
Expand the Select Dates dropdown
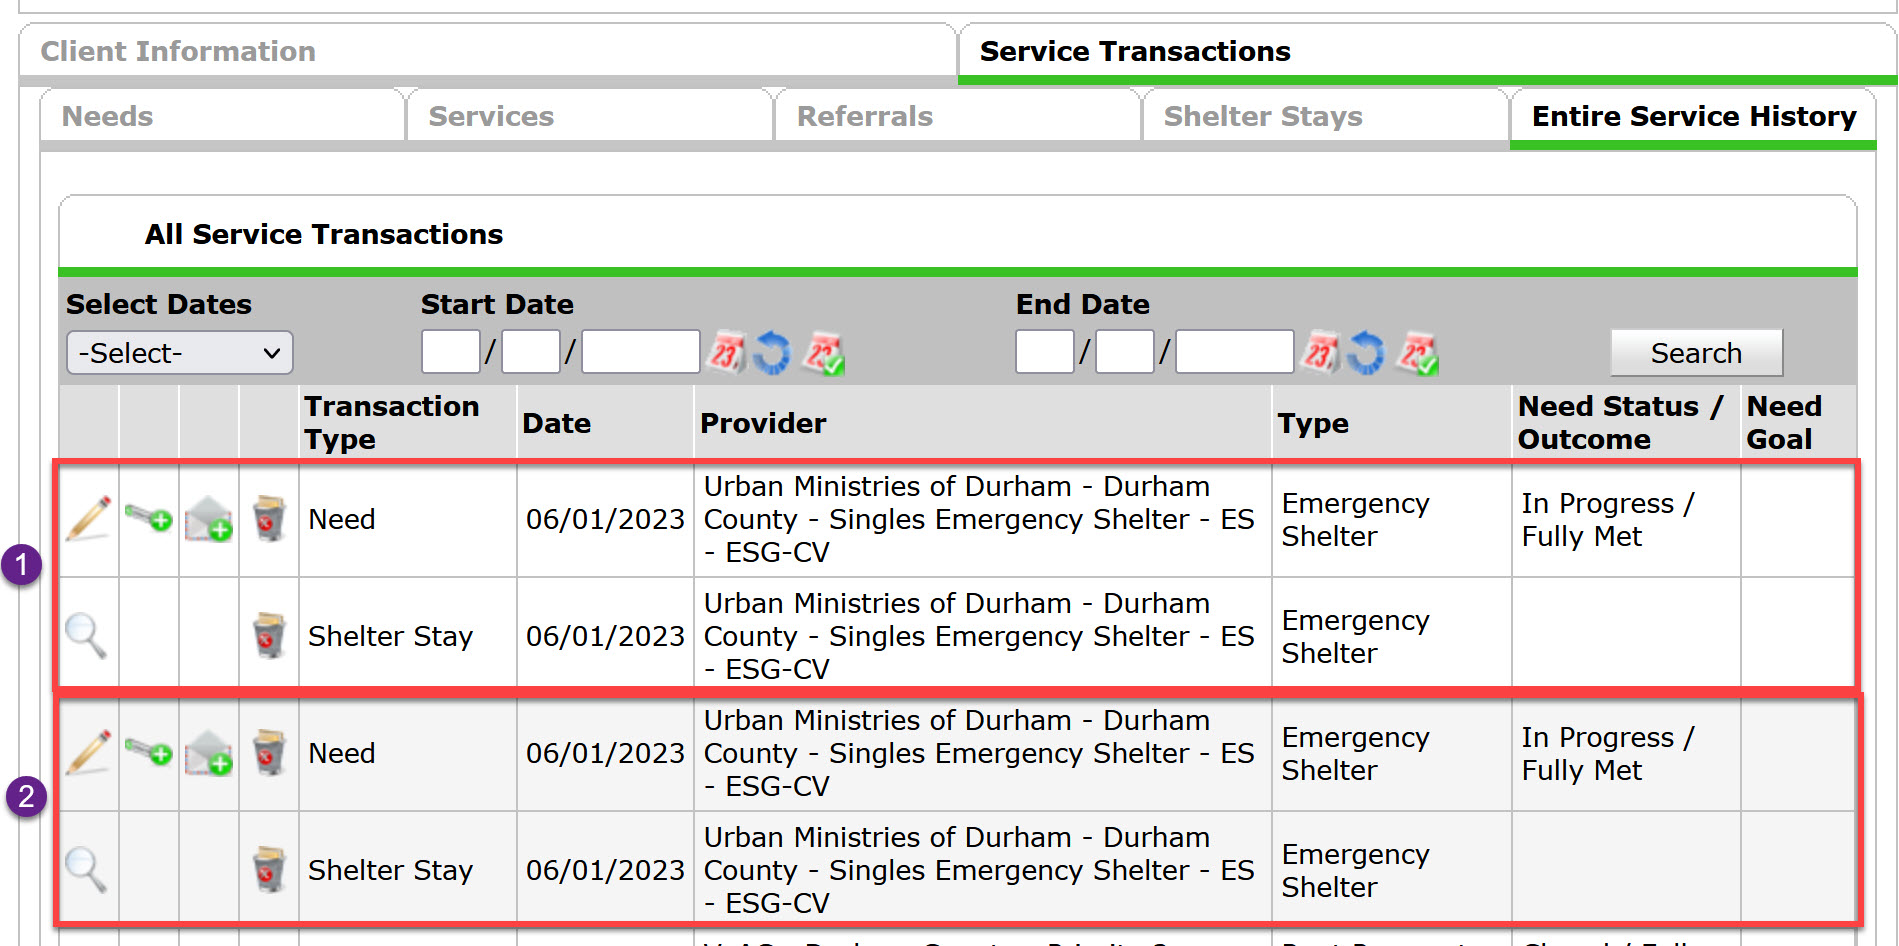click(x=180, y=353)
